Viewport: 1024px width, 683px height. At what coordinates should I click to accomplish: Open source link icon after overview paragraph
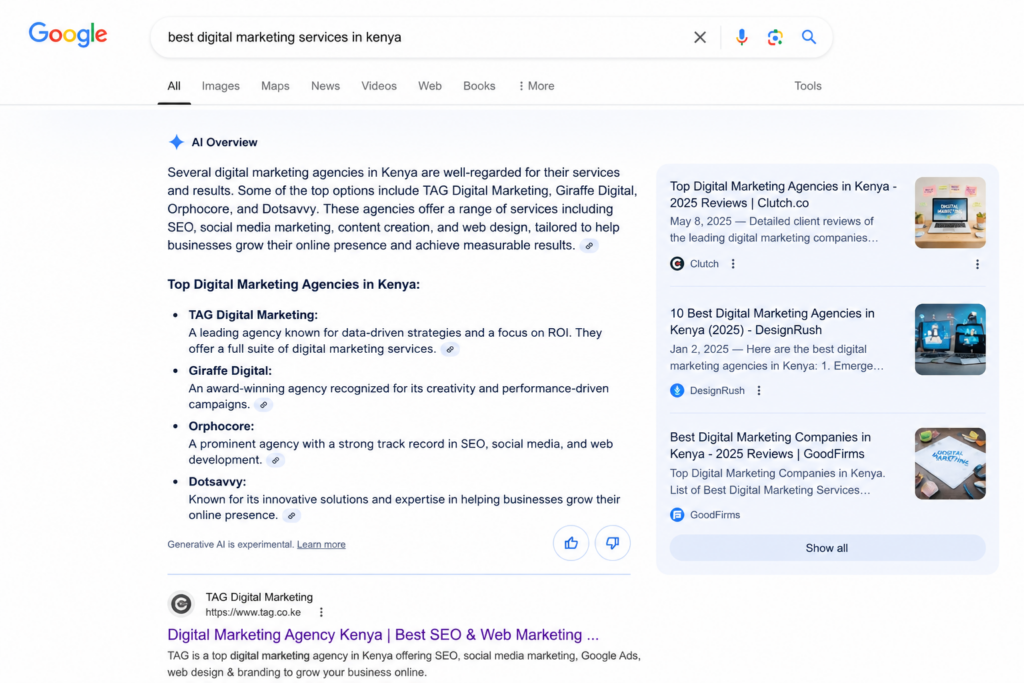click(589, 246)
